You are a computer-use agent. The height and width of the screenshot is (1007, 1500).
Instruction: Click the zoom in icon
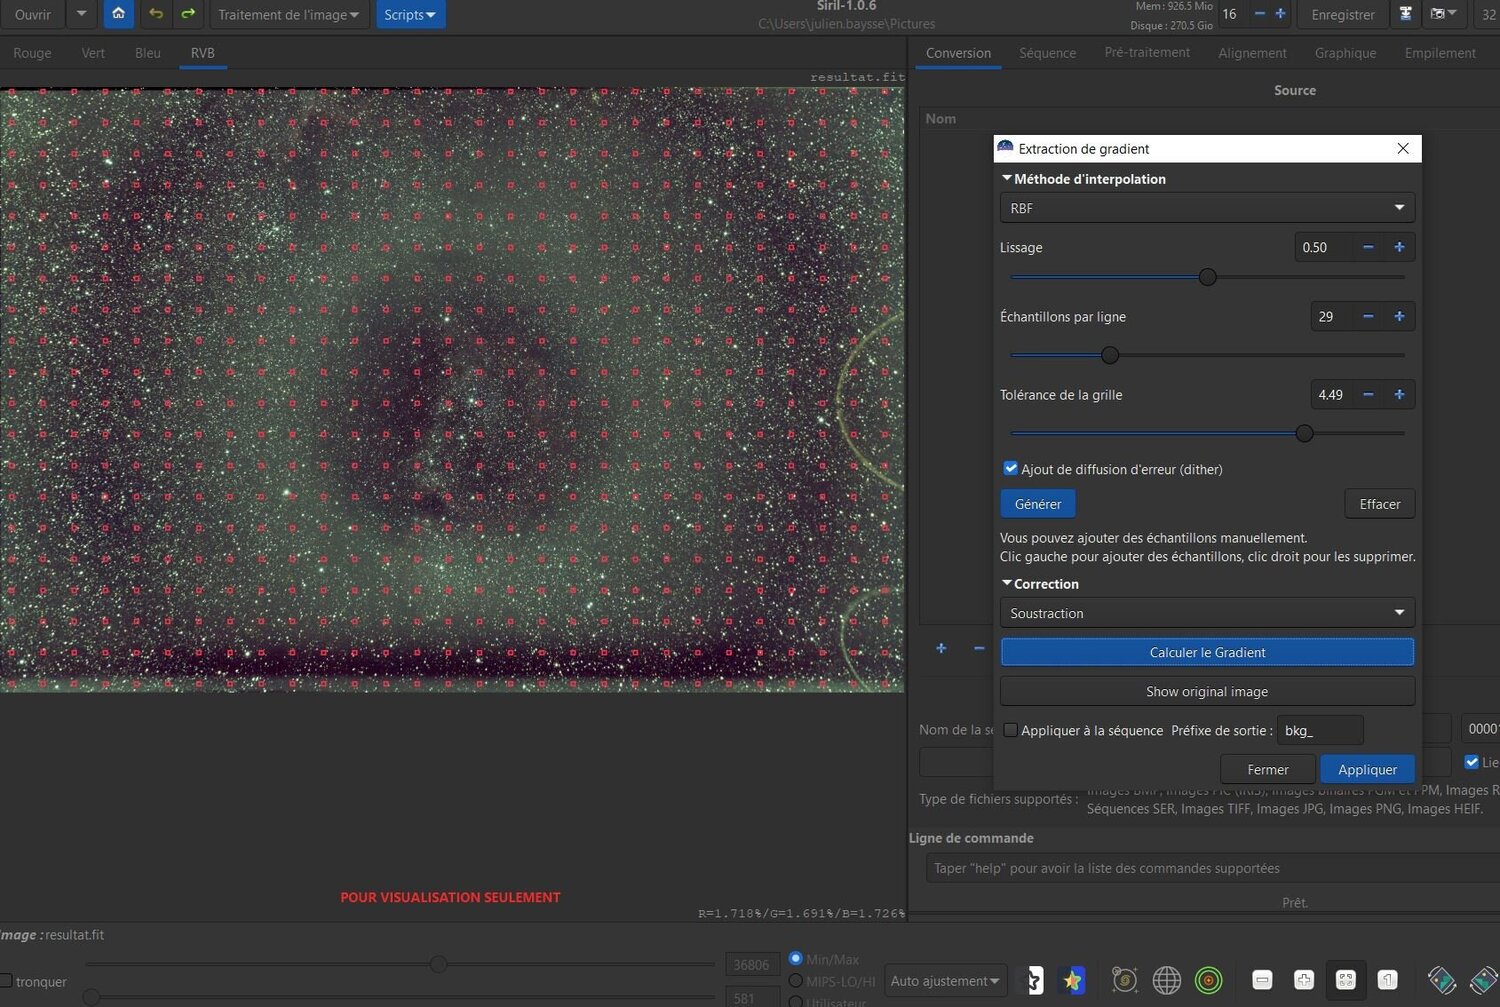coord(1303,980)
